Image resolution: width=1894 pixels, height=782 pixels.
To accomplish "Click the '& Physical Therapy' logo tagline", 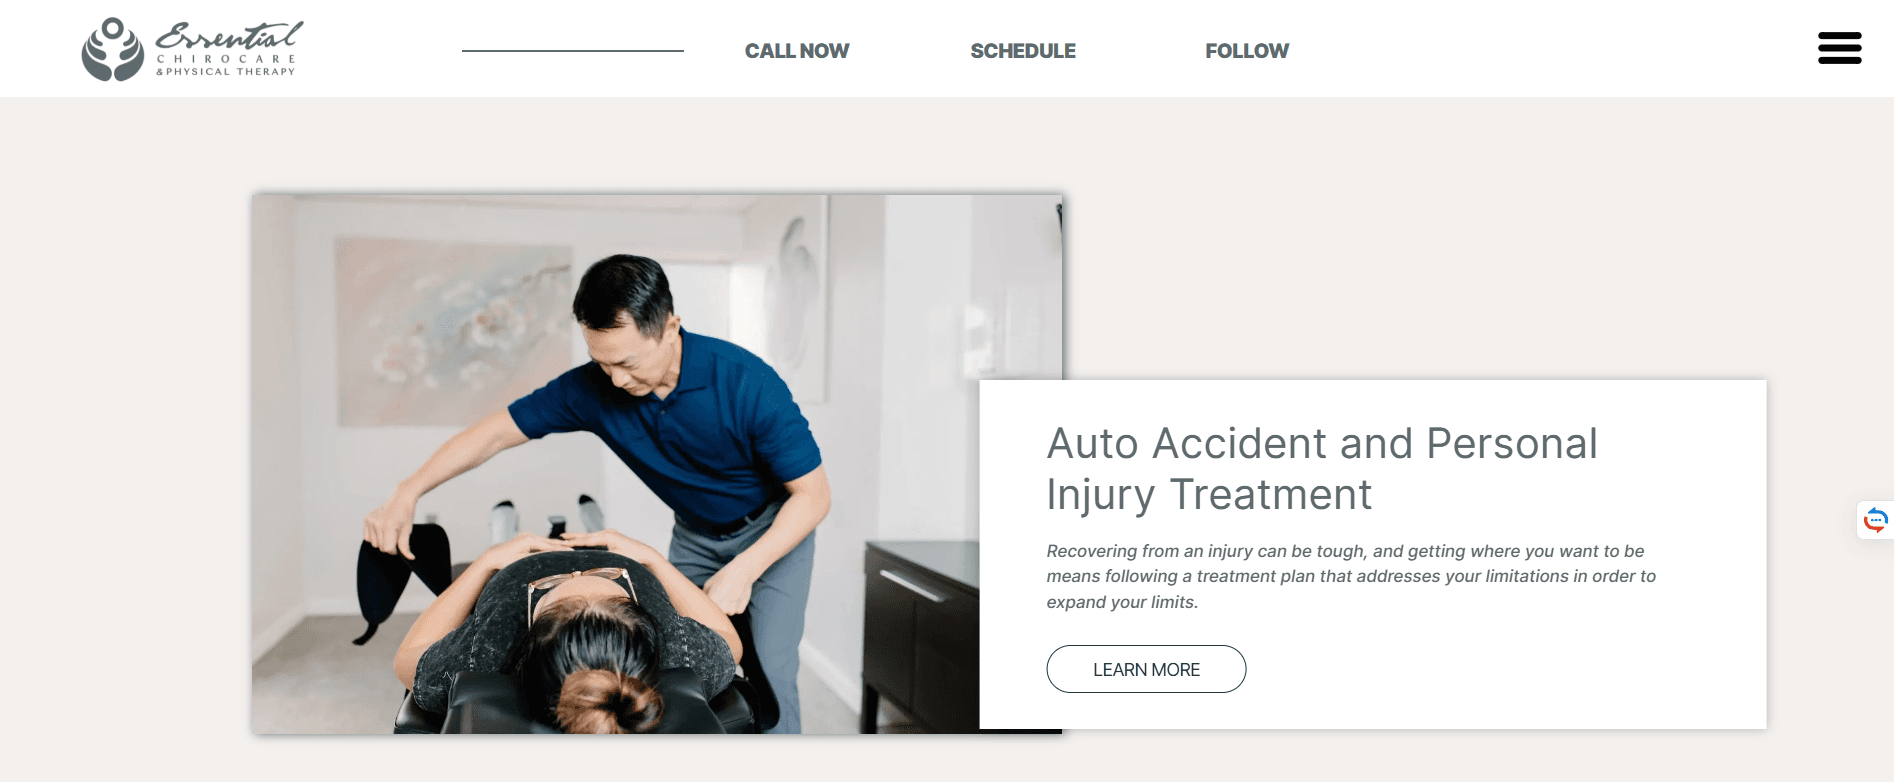I will (226, 71).
